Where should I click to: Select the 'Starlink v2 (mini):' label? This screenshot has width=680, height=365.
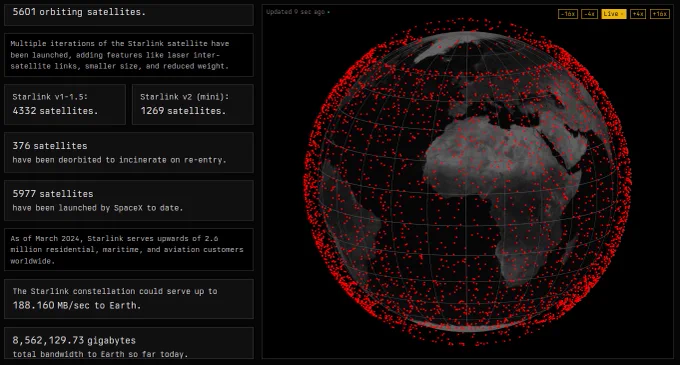click(x=184, y=97)
